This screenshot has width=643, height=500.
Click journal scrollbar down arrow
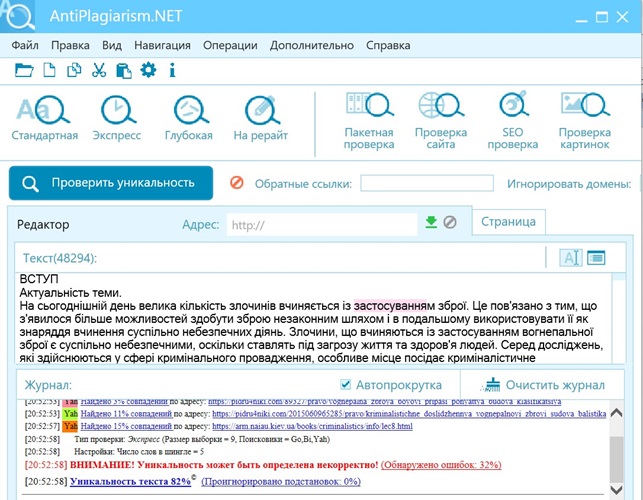click(x=616, y=489)
